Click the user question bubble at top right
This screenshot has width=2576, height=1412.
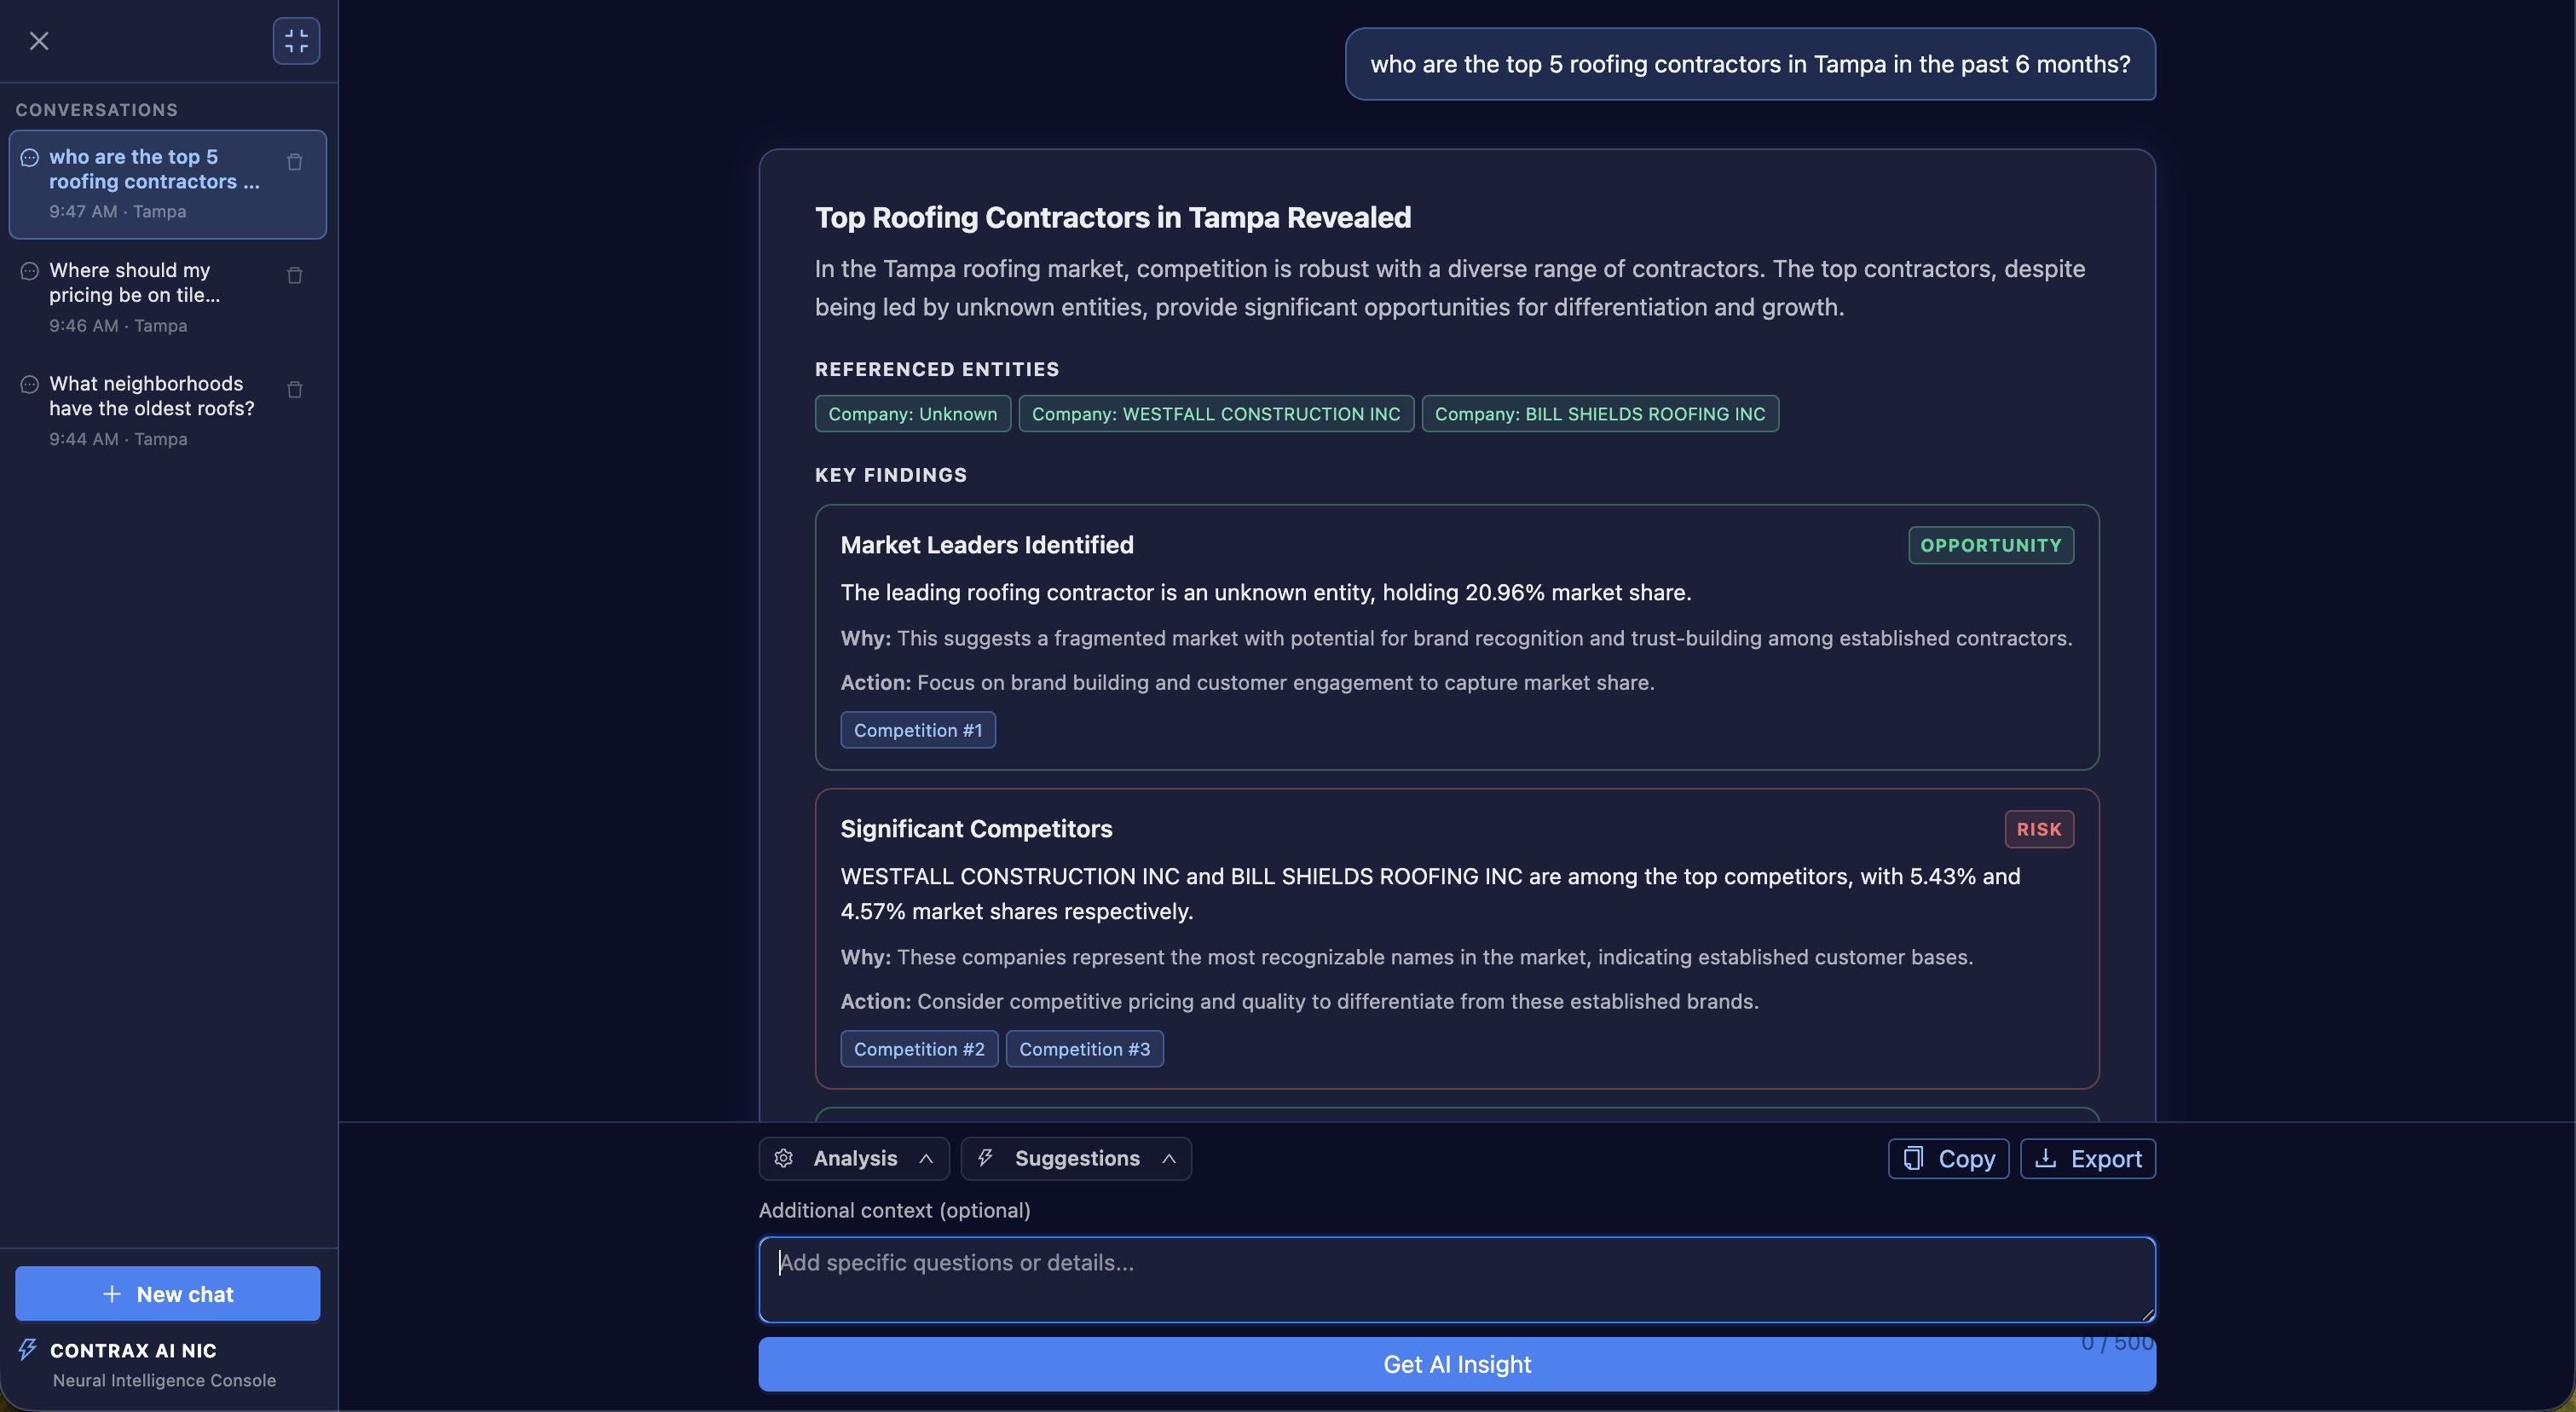(1750, 64)
